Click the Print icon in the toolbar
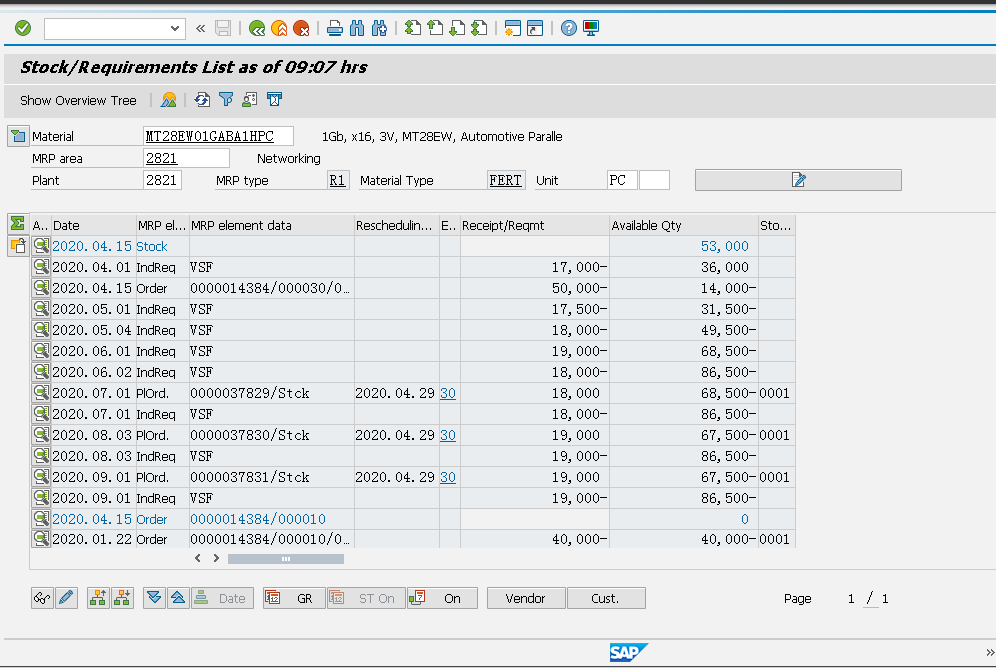This screenshot has width=996, height=669. [334, 28]
